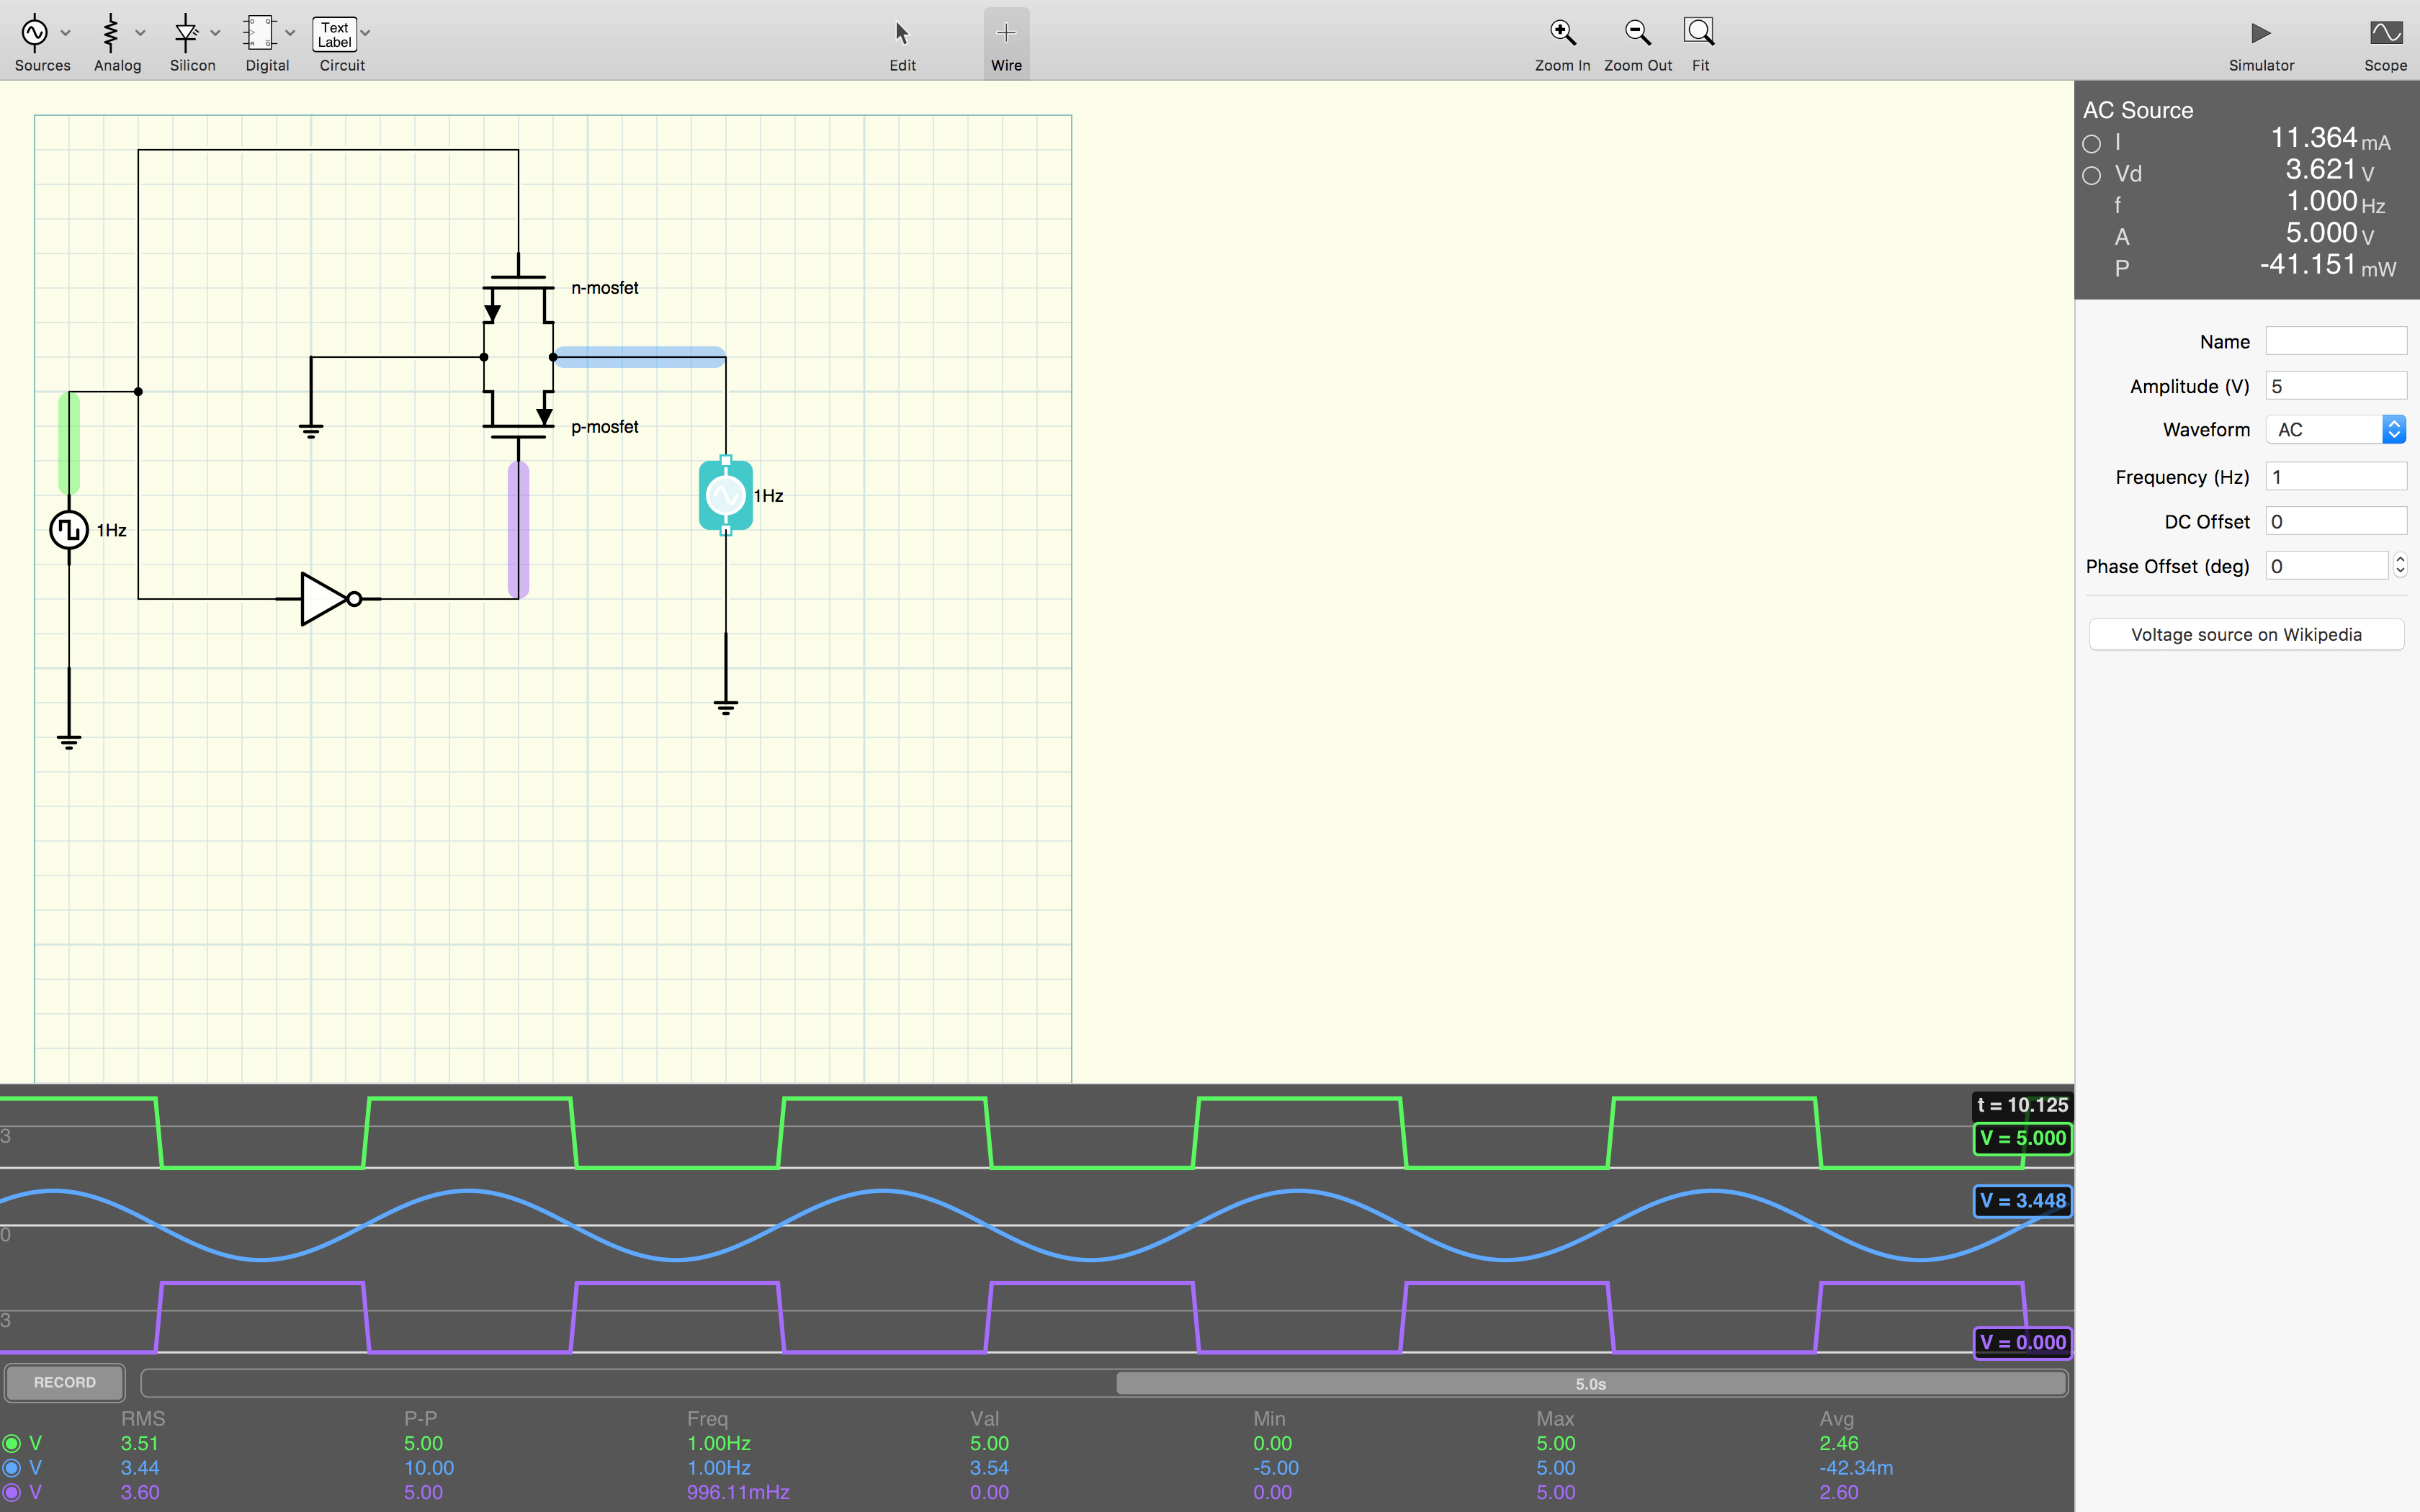Viewport: 2420px width, 1512px height.
Task: Open Voltage source on Wikipedia
Action: (2244, 634)
